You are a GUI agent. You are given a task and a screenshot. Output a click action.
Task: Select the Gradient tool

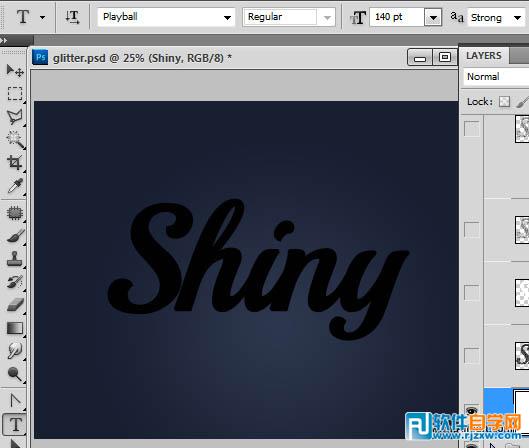click(15, 328)
